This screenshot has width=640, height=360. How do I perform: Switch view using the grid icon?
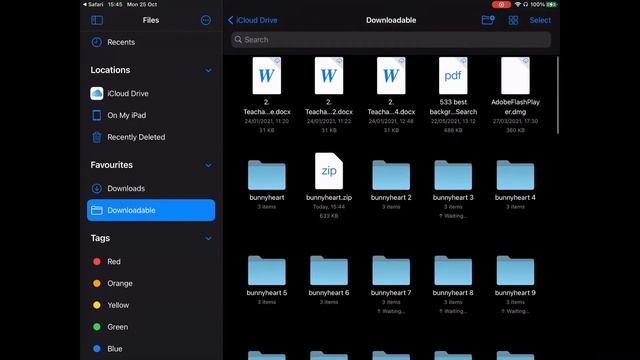(x=513, y=20)
